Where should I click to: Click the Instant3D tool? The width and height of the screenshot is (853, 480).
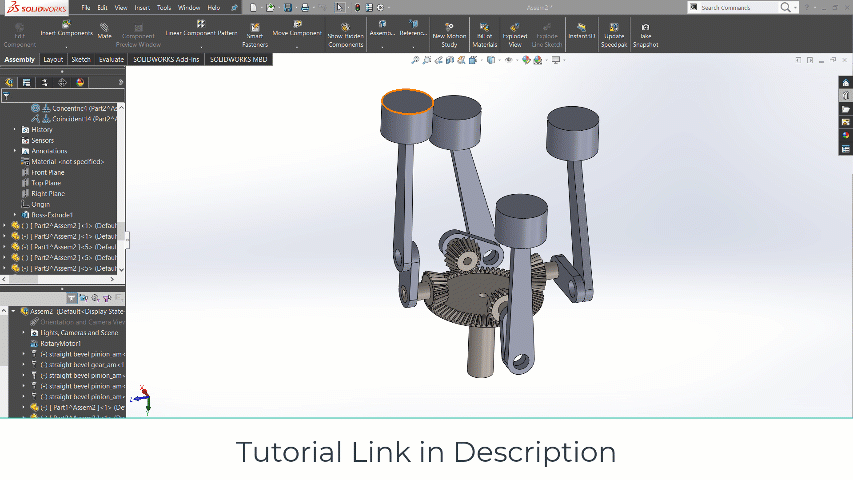[582, 31]
